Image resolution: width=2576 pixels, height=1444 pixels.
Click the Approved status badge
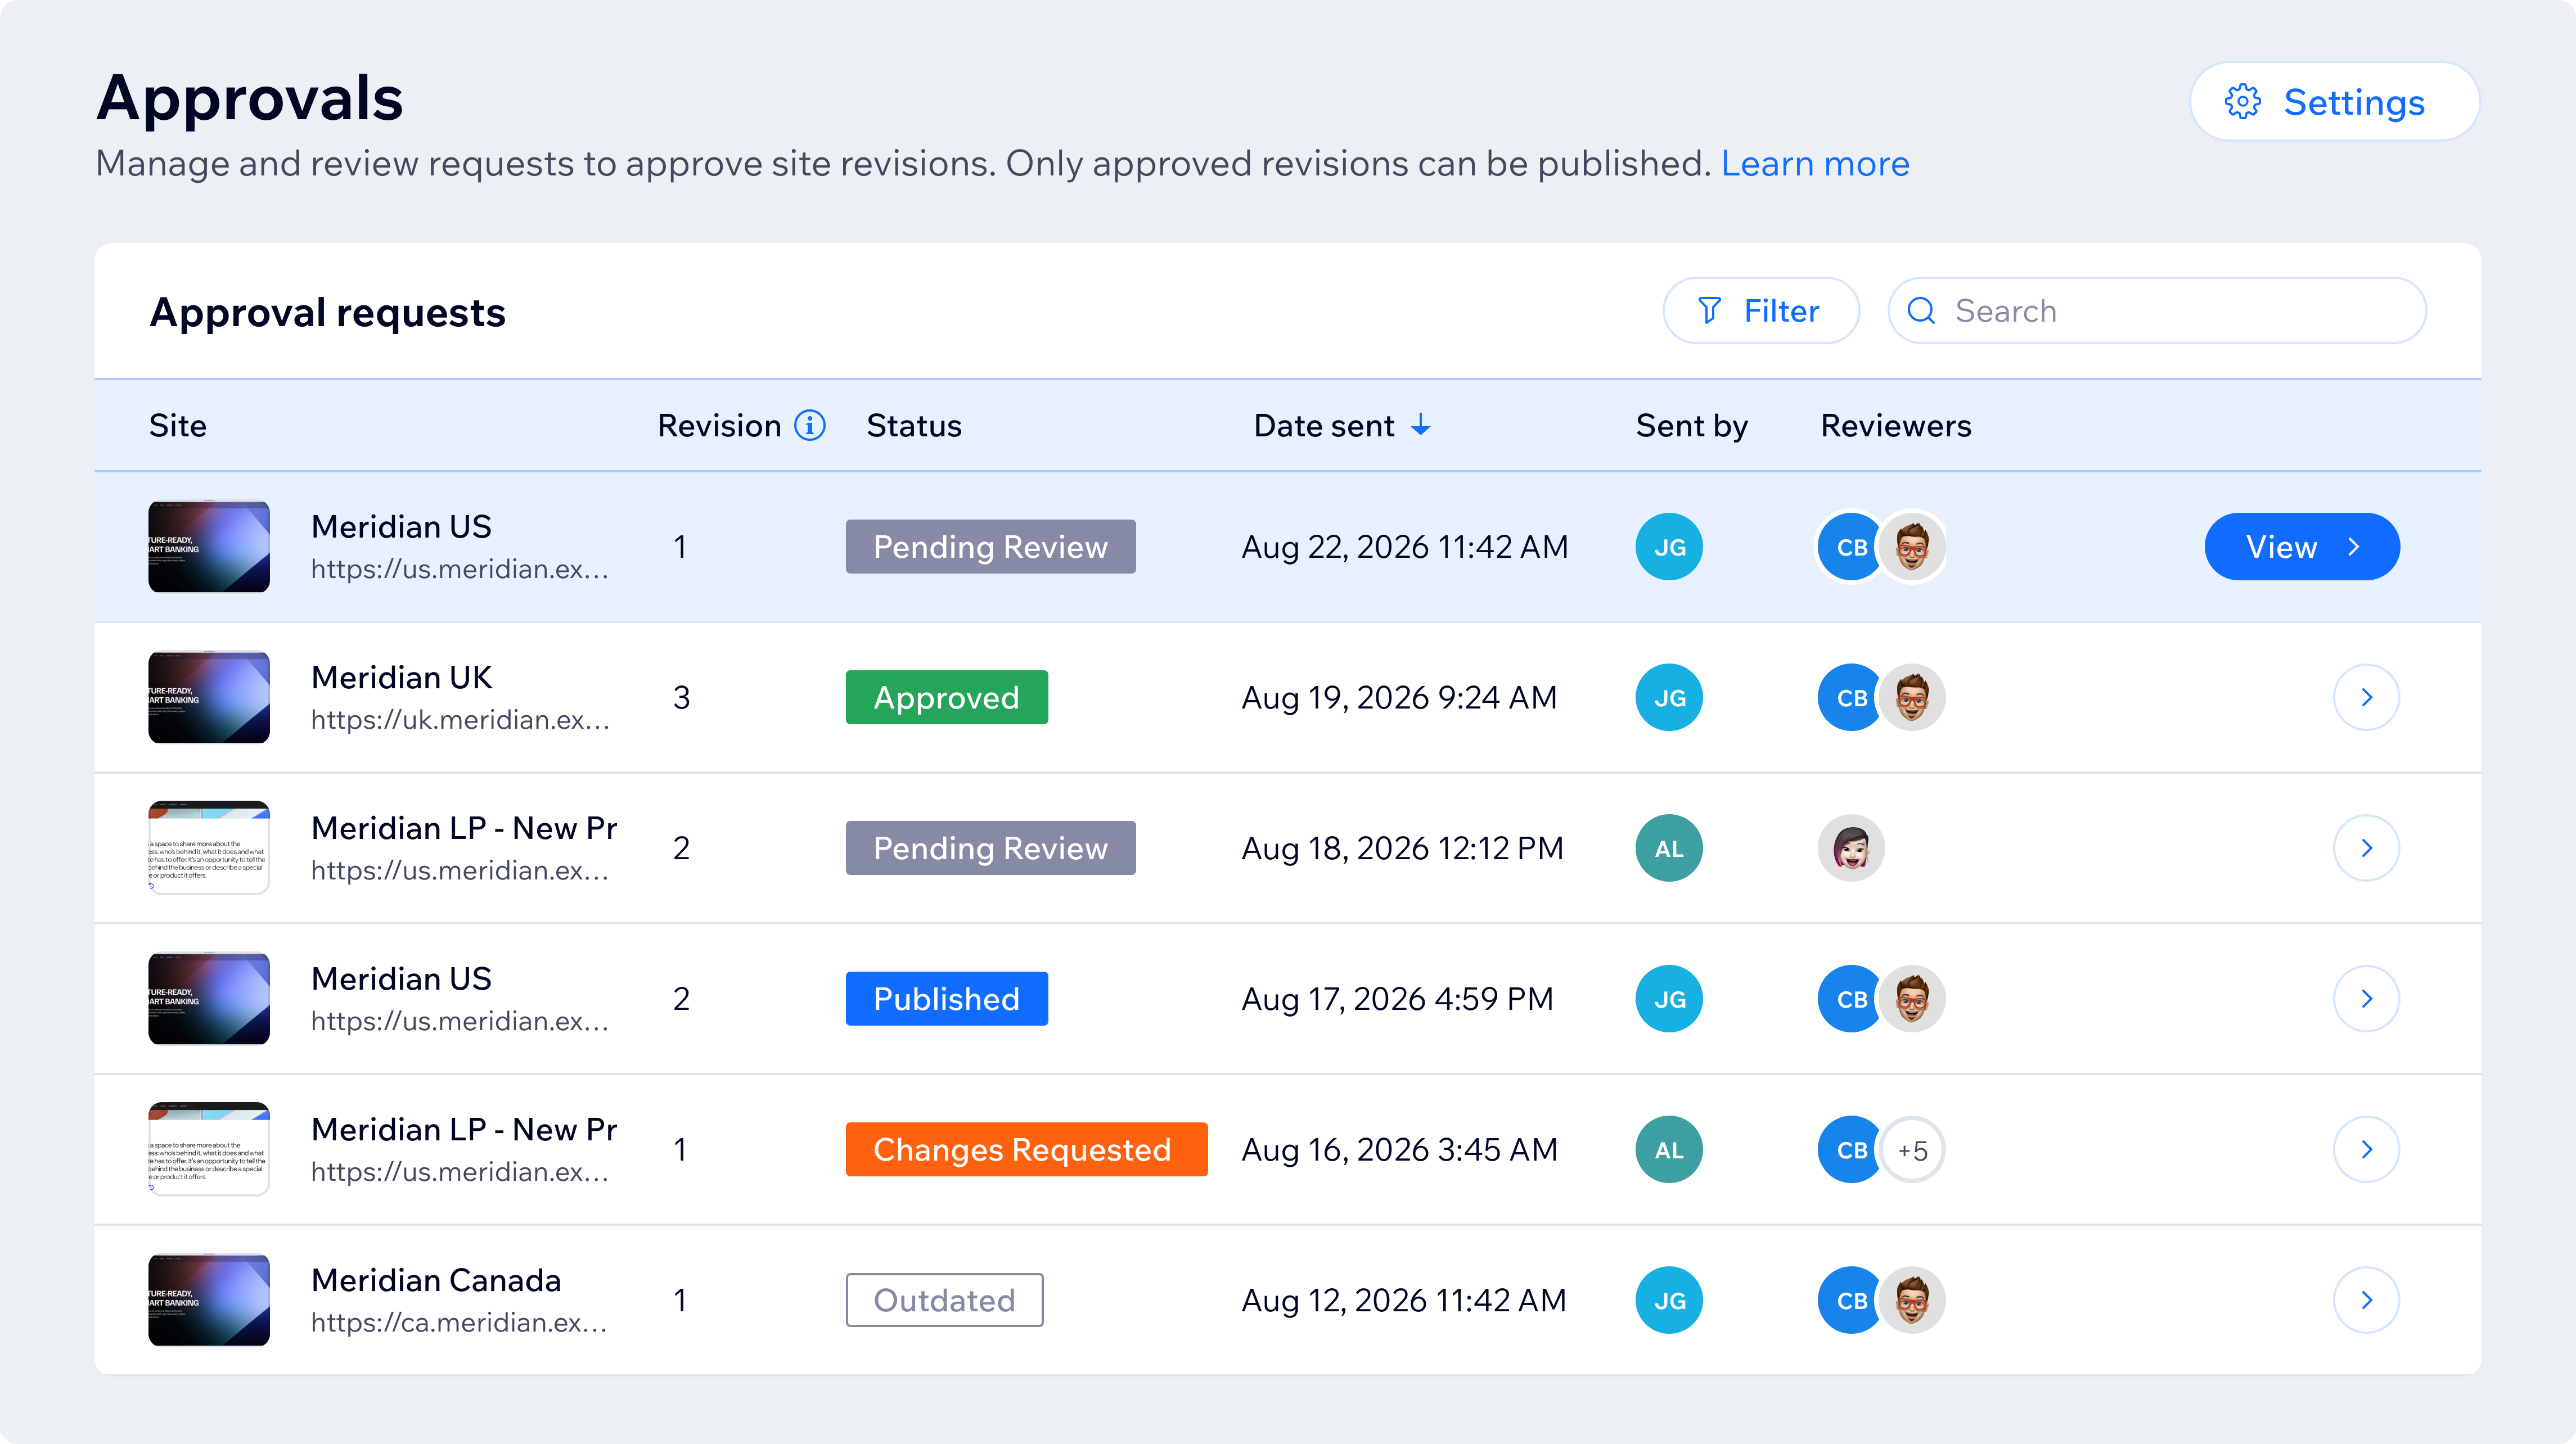[946, 697]
